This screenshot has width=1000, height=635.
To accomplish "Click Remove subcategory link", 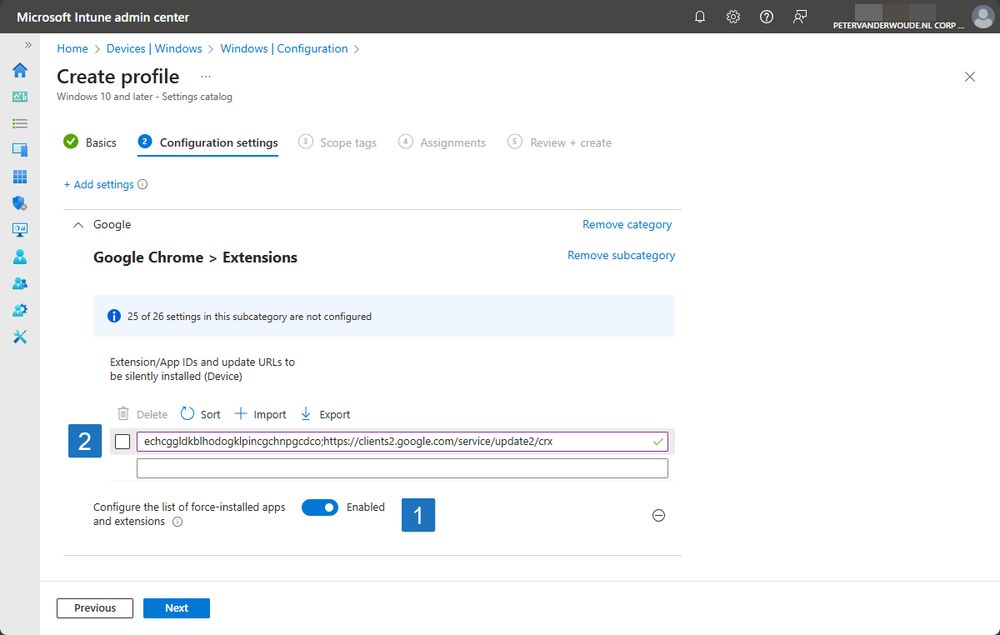I will click(621, 255).
